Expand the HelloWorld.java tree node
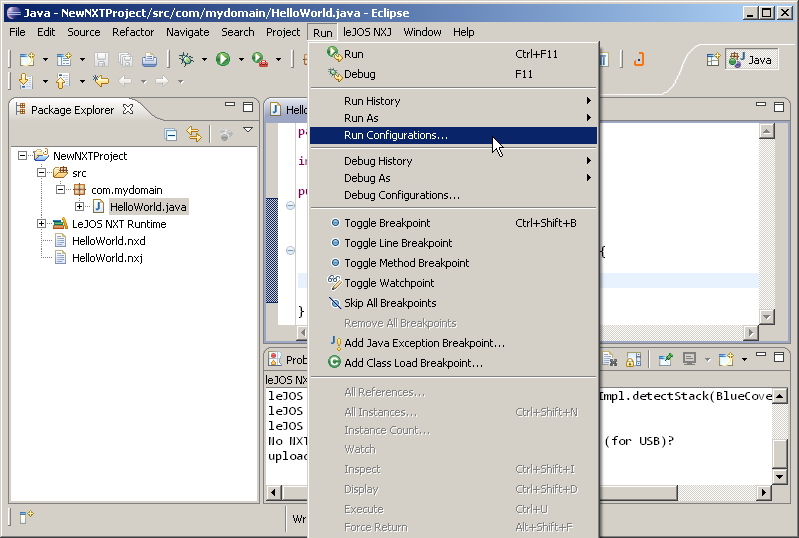This screenshot has height=538, width=799. [79, 206]
